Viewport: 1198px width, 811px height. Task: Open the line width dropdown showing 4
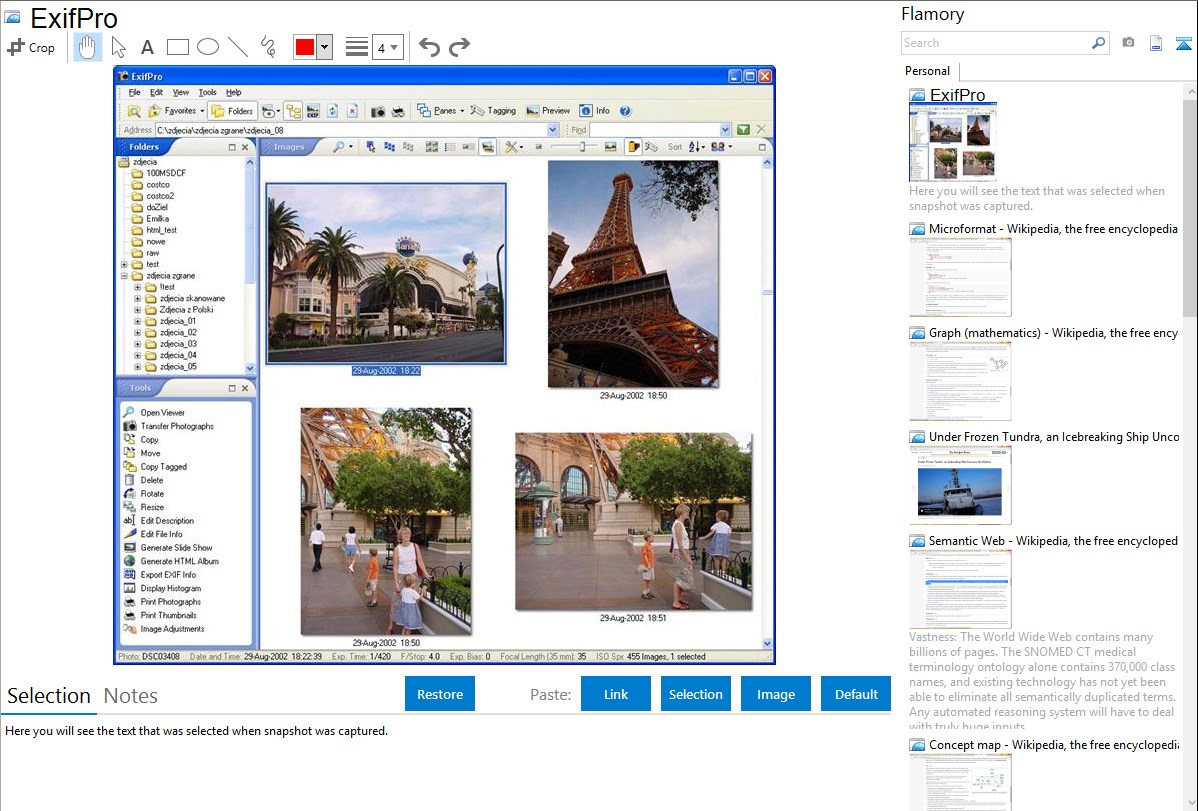pyautogui.click(x=388, y=47)
